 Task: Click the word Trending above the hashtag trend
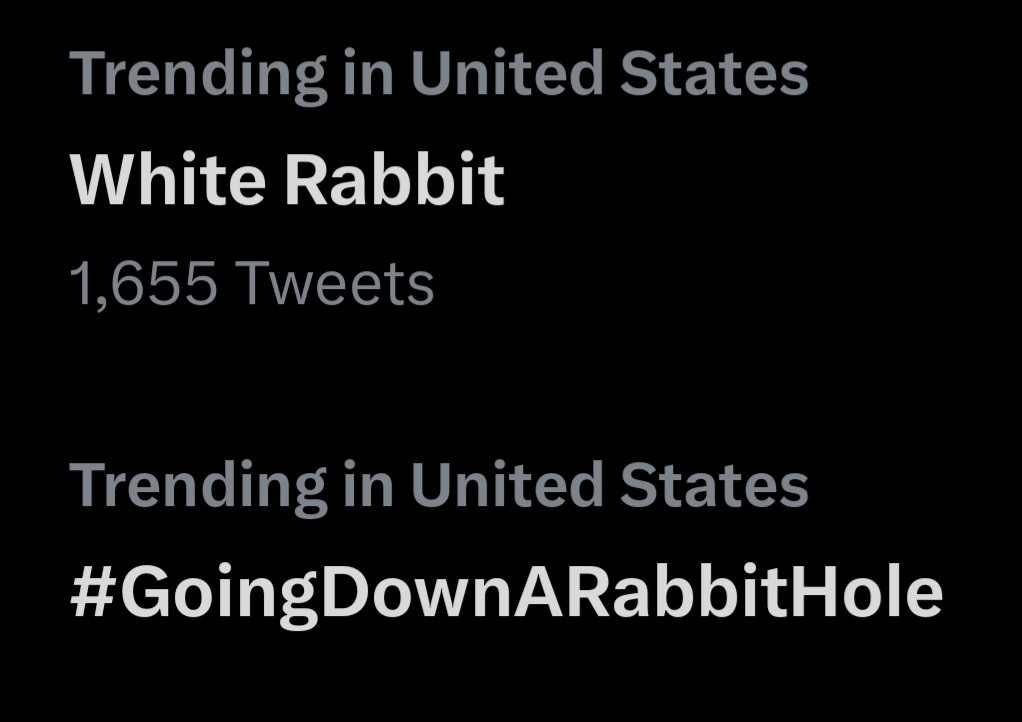(199, 487)
